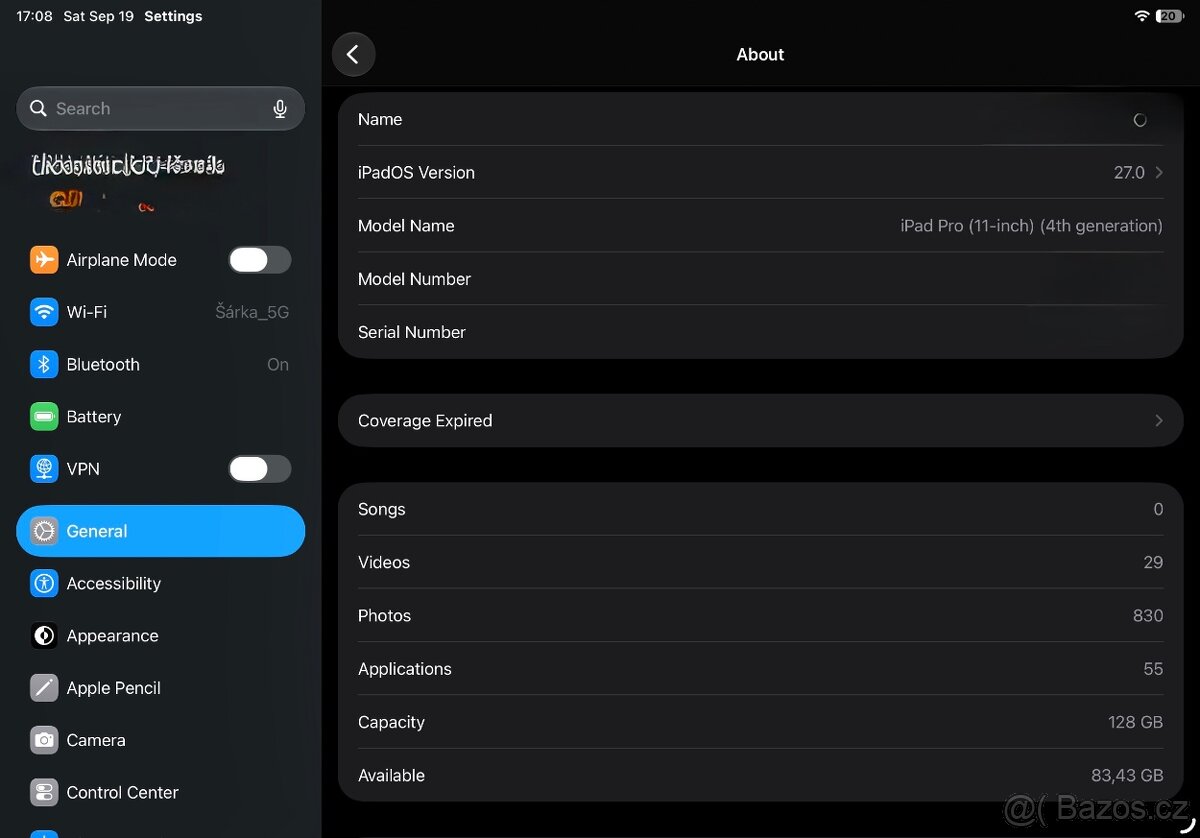Tap the orange Airplane Mode icon

tap(44, 260)
